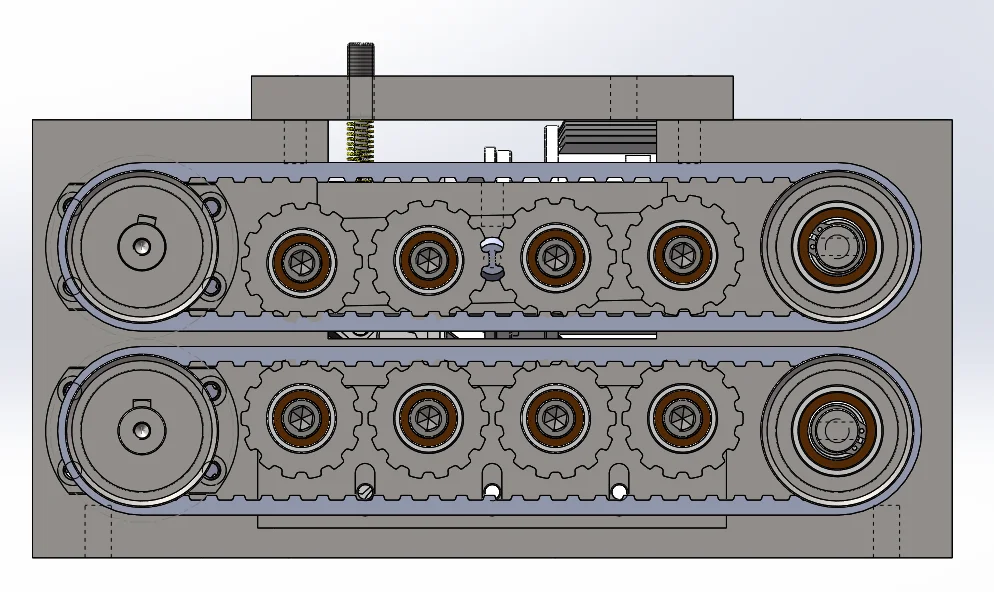Select the keyed drive pulley of the lower belt
994x592 pixels.
[142, 430]
